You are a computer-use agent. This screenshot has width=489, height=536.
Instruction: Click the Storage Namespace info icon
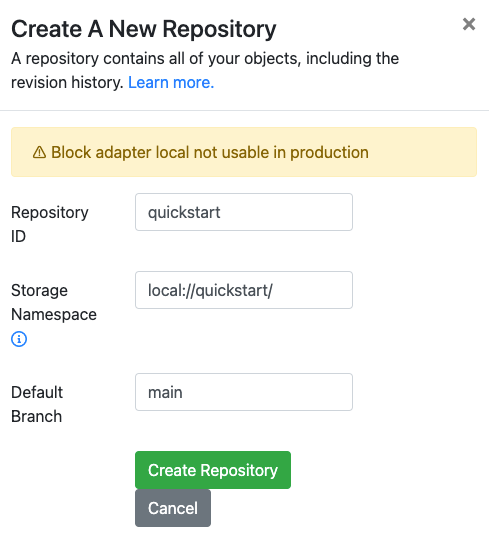[x=19, y=339]
